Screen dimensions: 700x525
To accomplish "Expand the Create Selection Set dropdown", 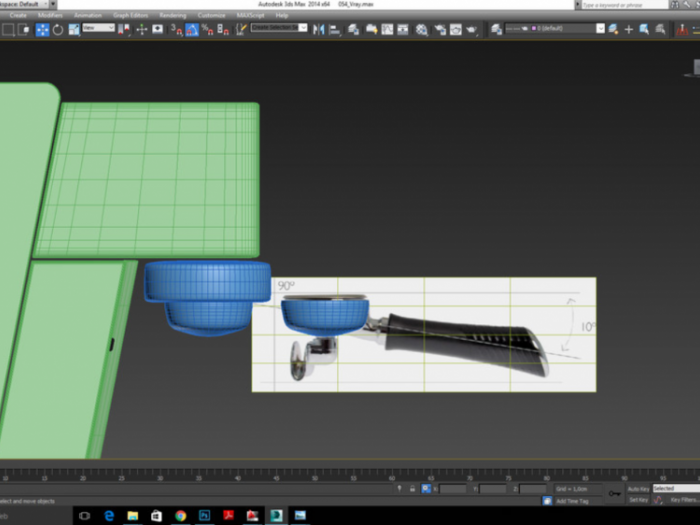I will [x=303, y=28].
